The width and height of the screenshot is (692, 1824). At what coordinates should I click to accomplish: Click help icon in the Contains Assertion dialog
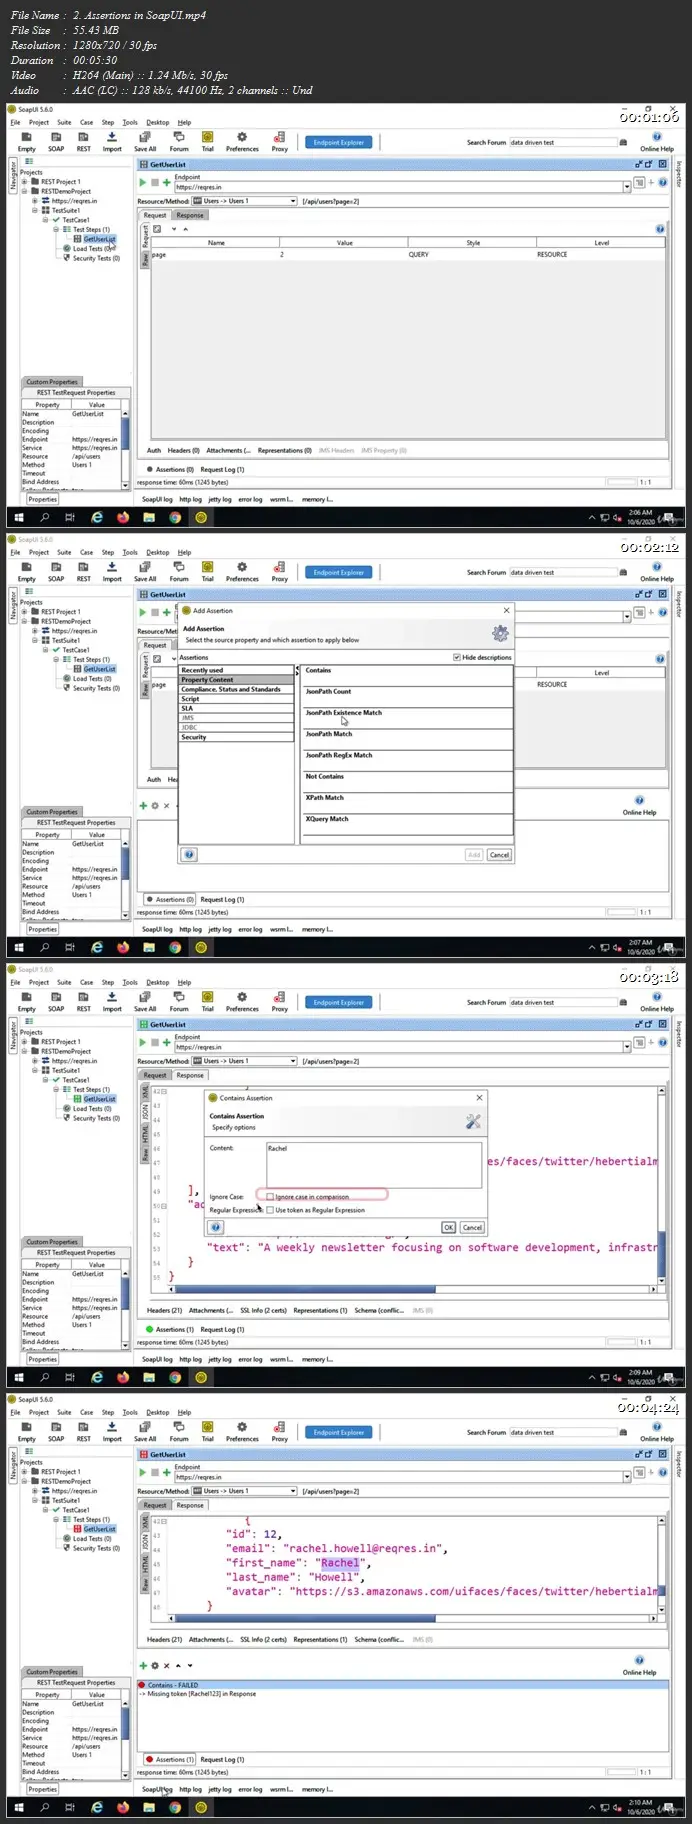pos(216,1226)
